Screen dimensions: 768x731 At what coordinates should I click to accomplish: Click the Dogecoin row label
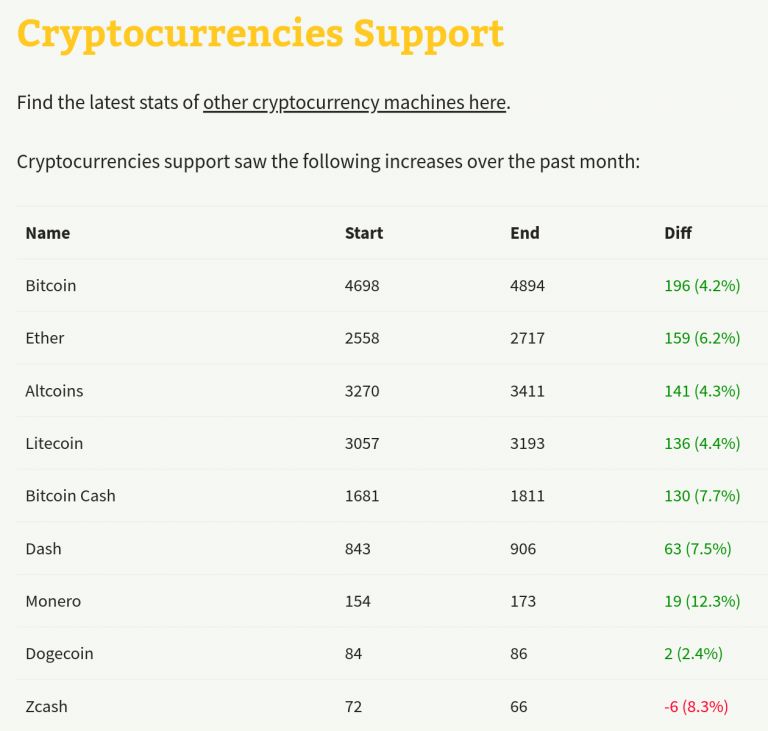[x=59, y=654]
